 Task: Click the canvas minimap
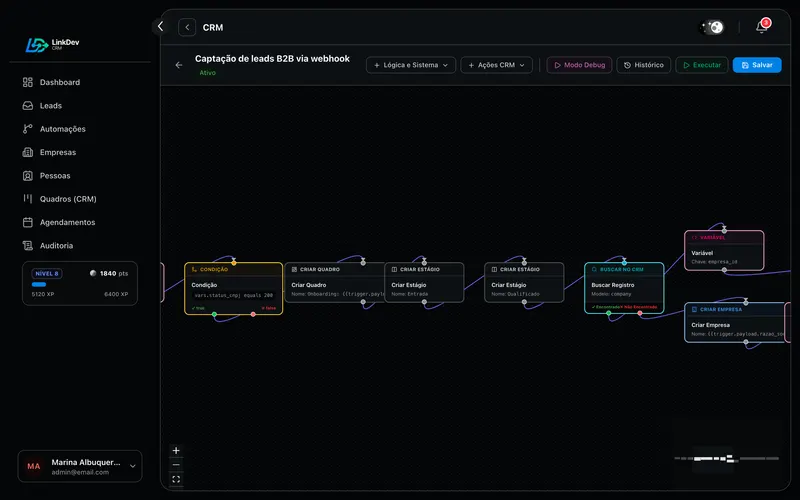(727, 452)
